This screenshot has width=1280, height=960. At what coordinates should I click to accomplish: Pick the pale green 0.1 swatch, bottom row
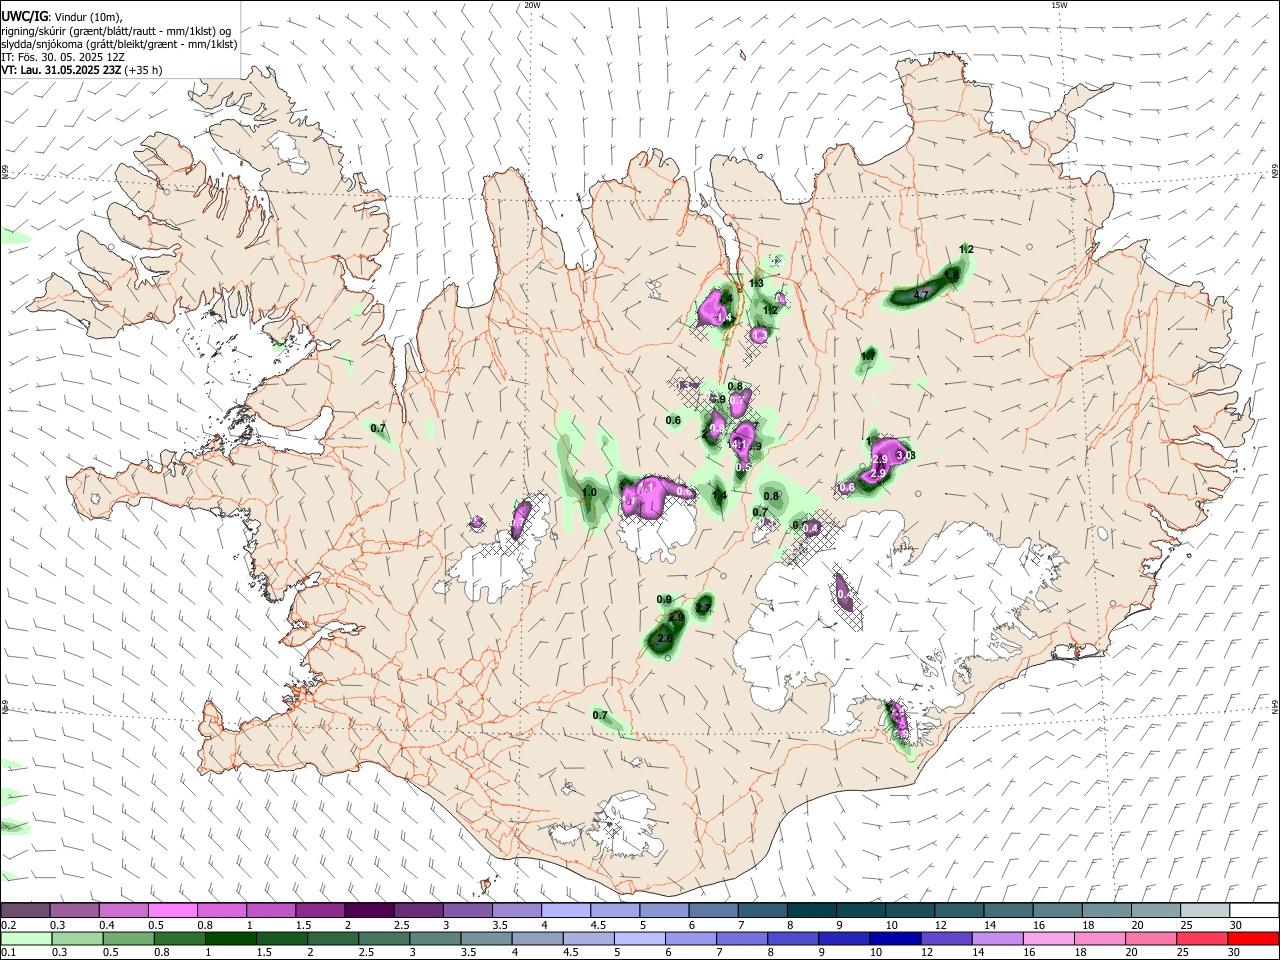tap(25, 938)
